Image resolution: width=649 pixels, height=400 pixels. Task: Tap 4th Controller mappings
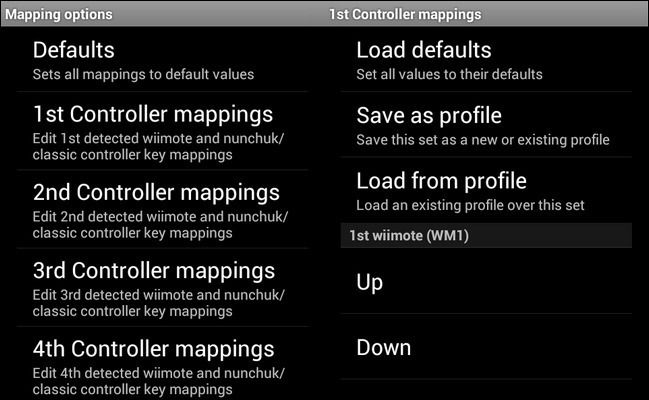(153, 349)
